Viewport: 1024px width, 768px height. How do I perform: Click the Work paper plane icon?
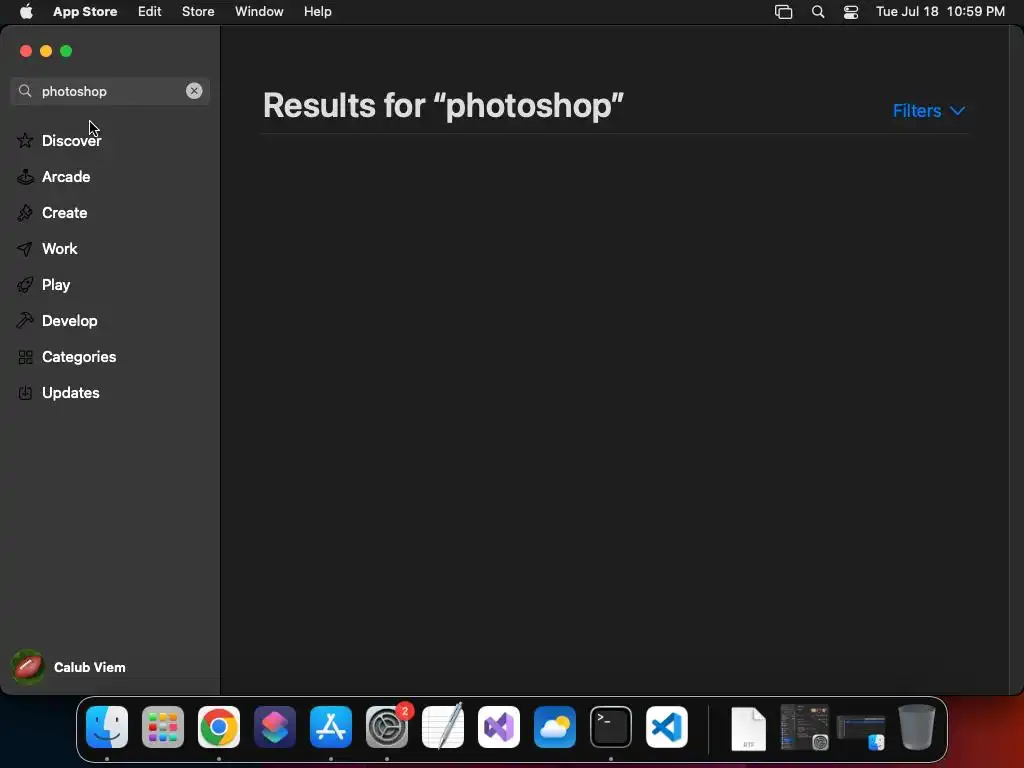tap(25, 249)
